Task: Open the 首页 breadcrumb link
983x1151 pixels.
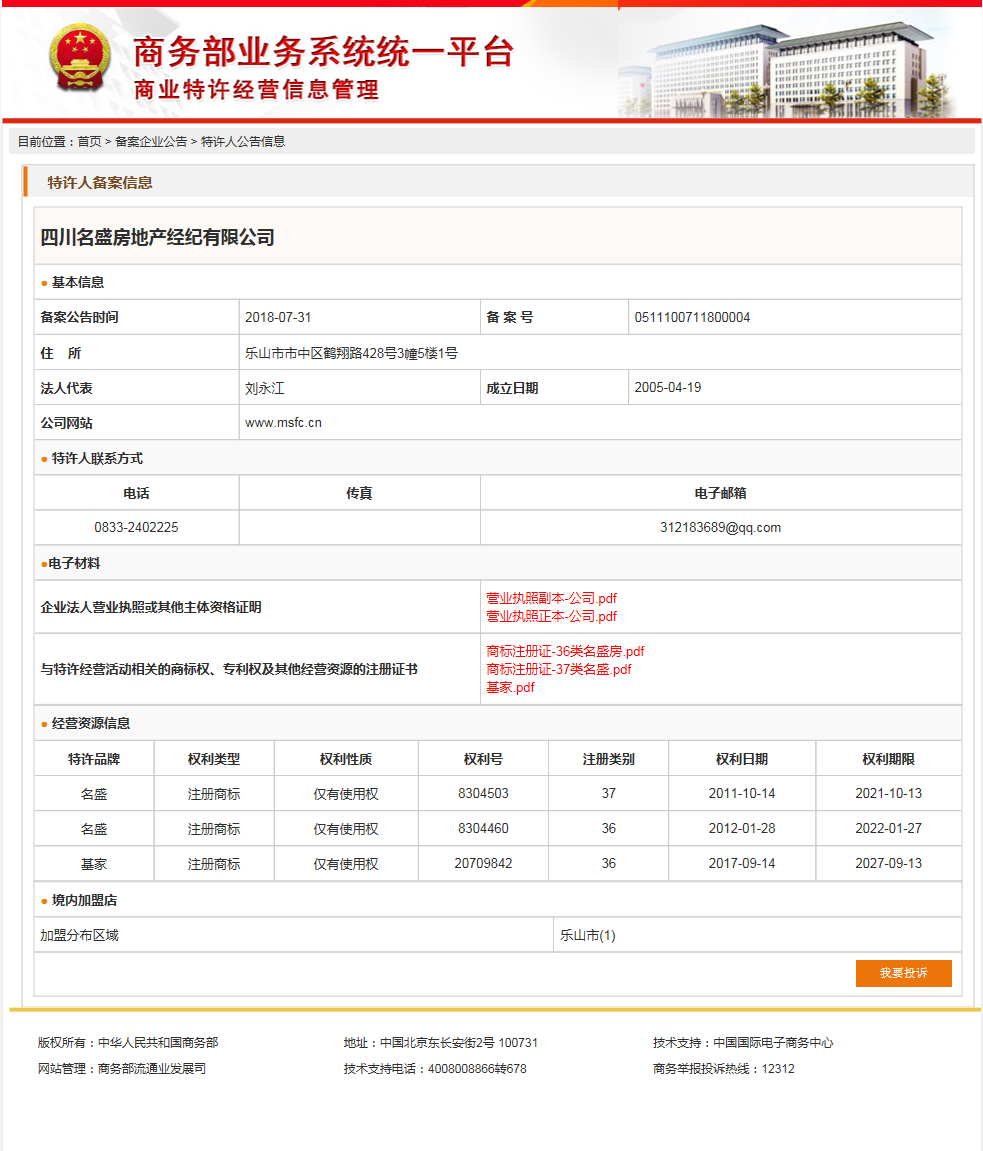Action: (90, 142)
